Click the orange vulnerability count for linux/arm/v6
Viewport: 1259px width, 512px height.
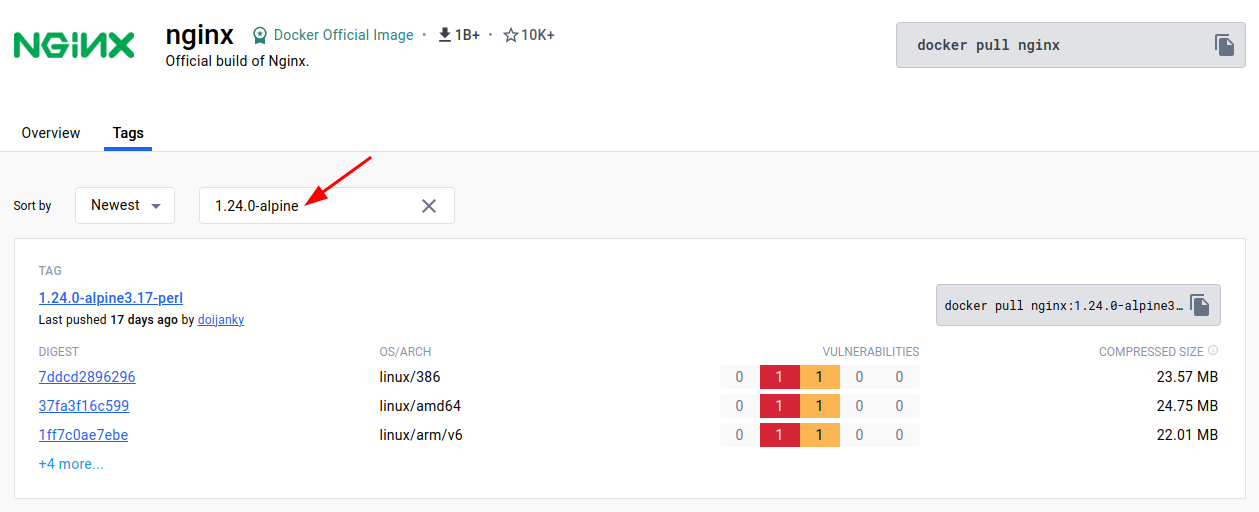(820, 435)
